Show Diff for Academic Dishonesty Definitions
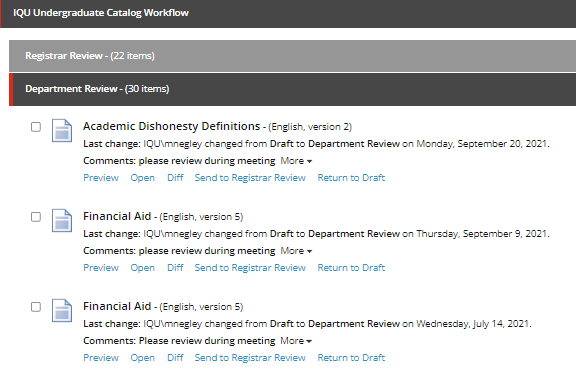Viewport: 576px width, 384px height. (175, 178)
